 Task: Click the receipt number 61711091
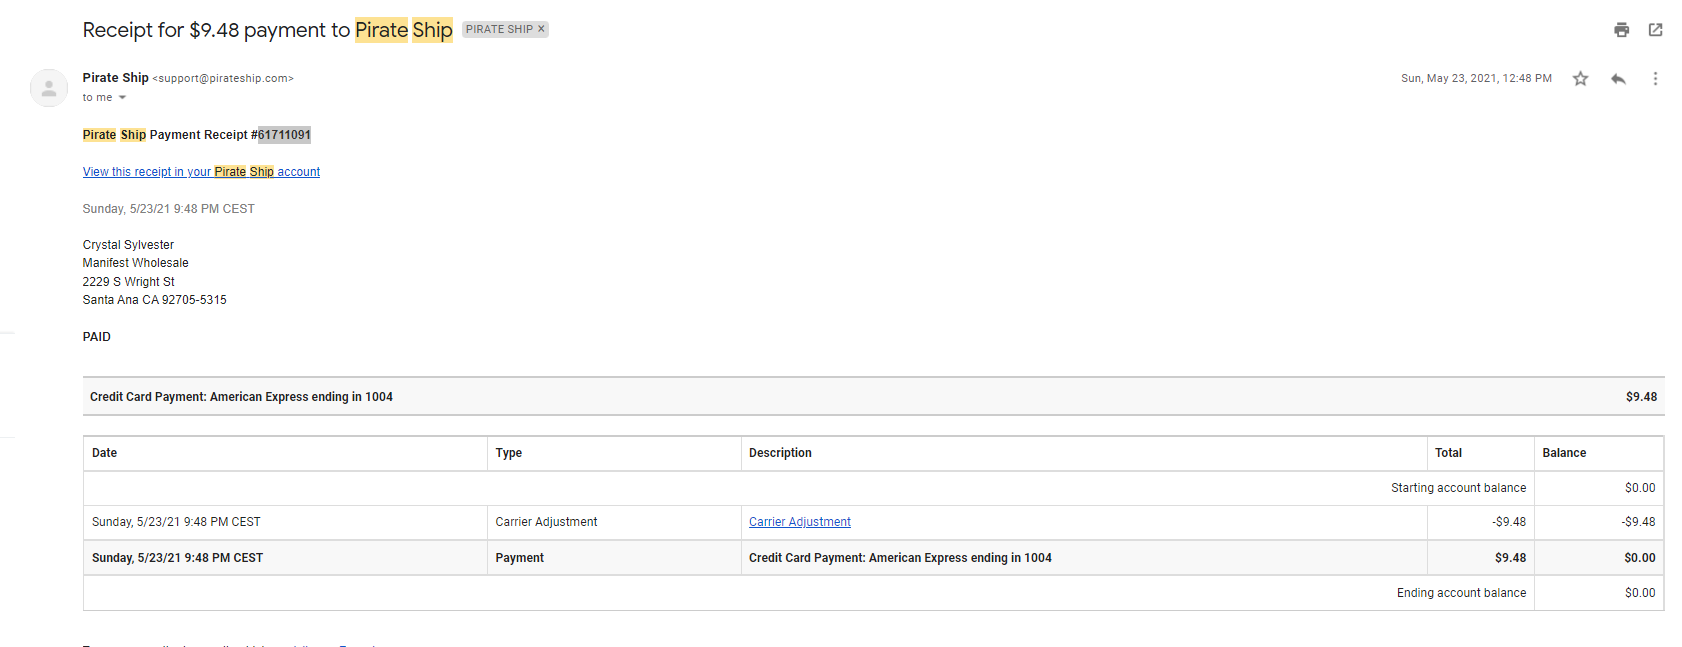284,135
